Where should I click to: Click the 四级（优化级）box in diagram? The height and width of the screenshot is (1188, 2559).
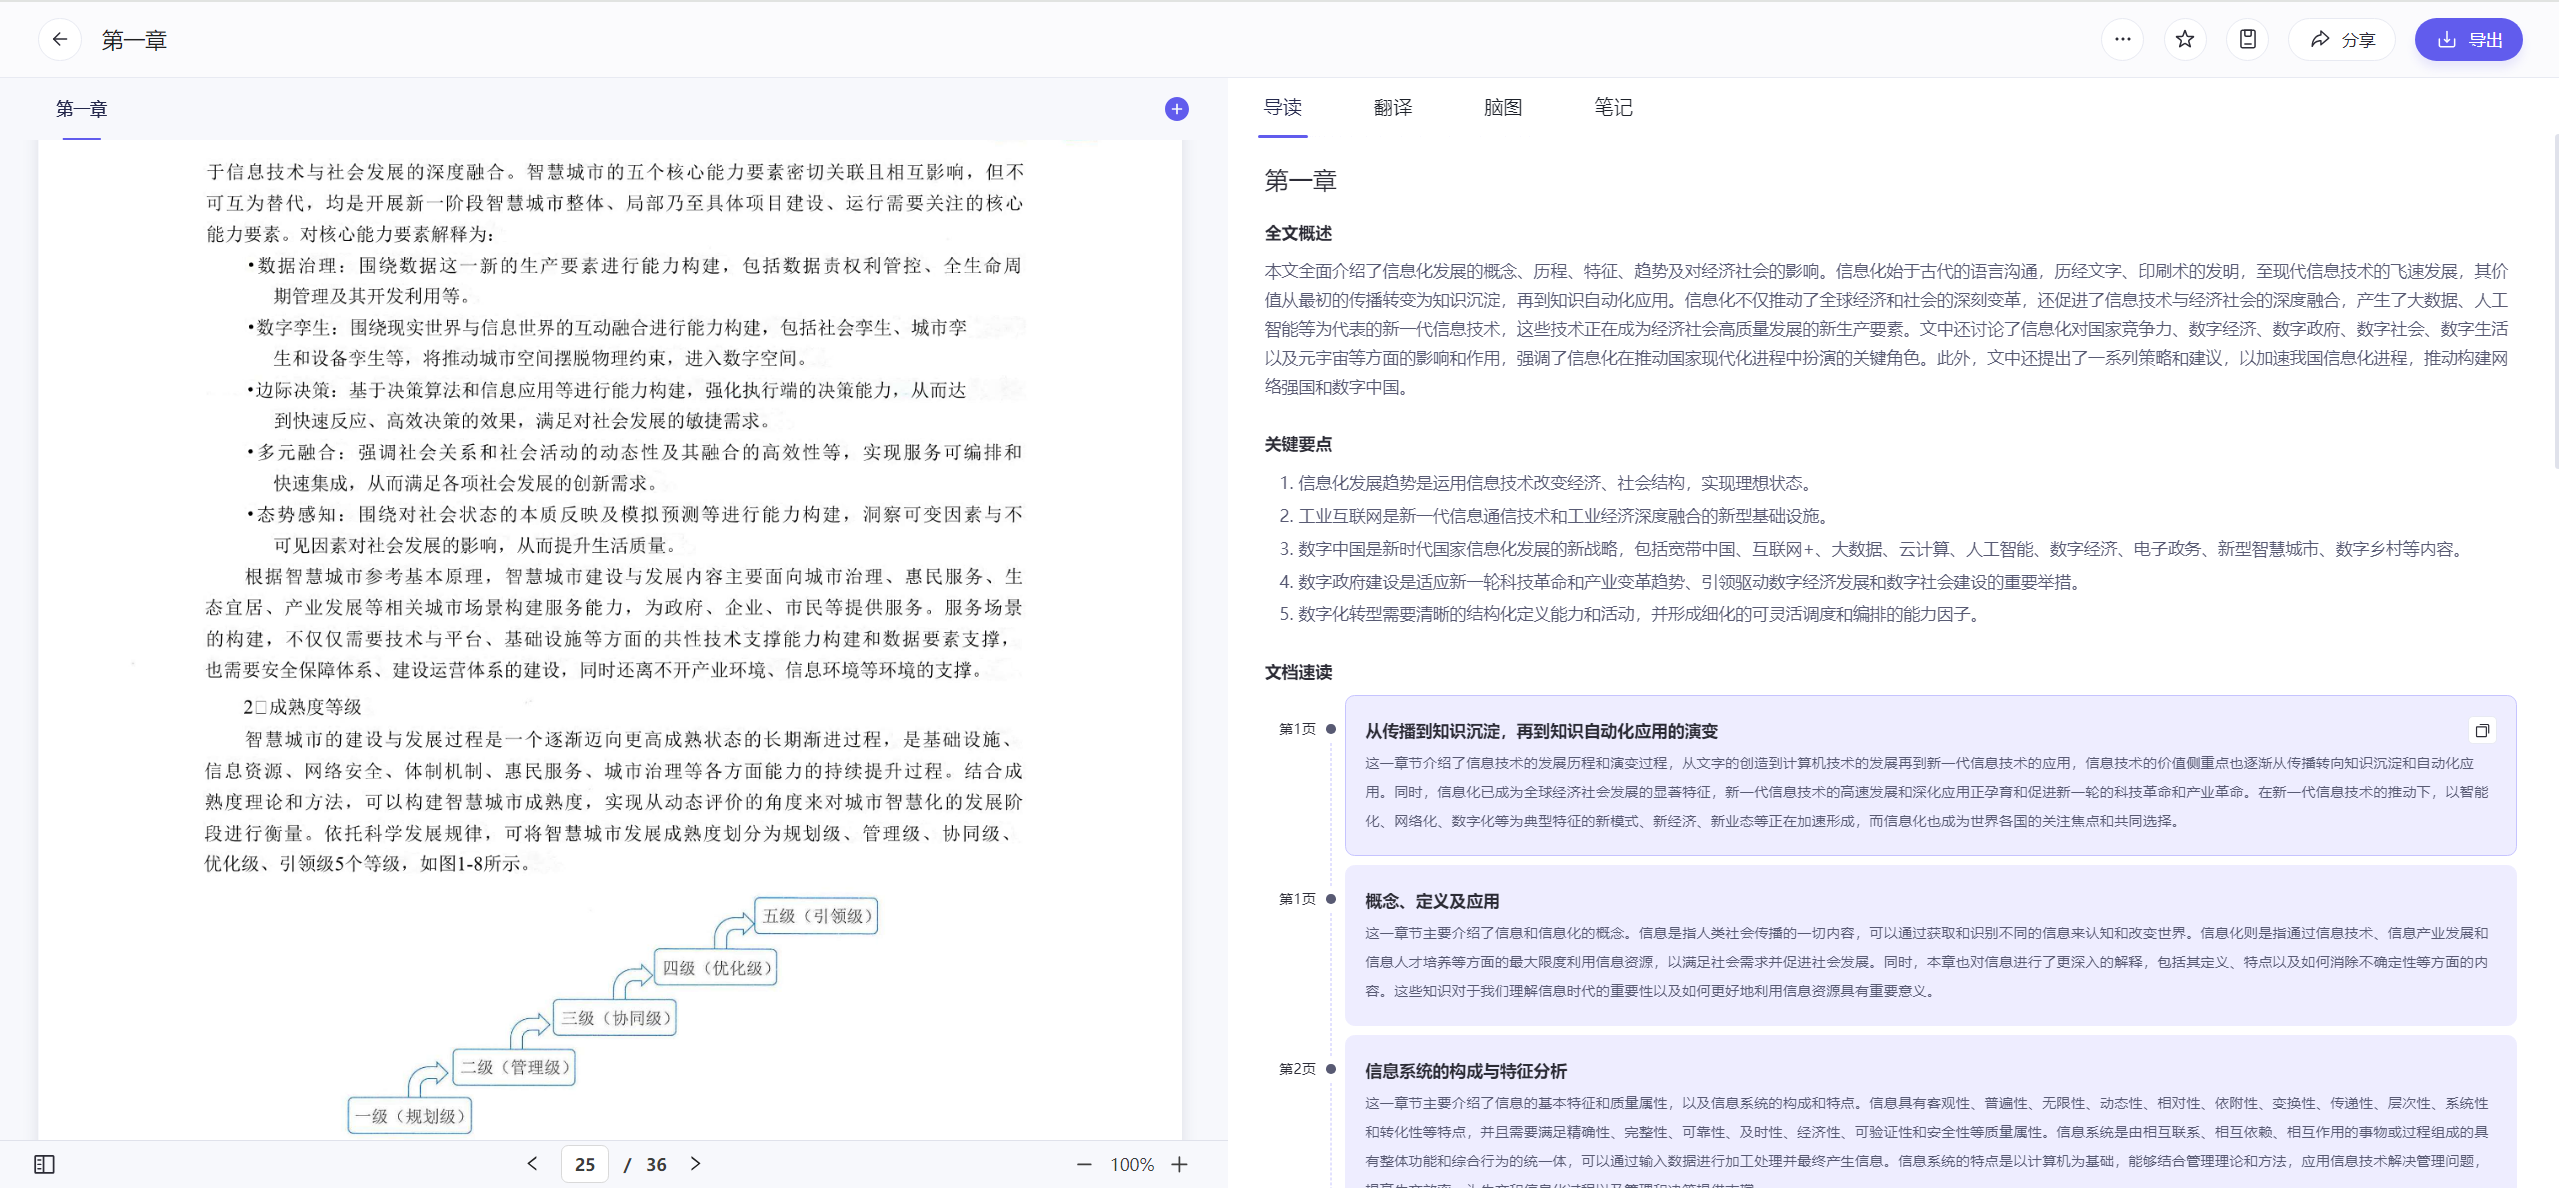point(715,968)
